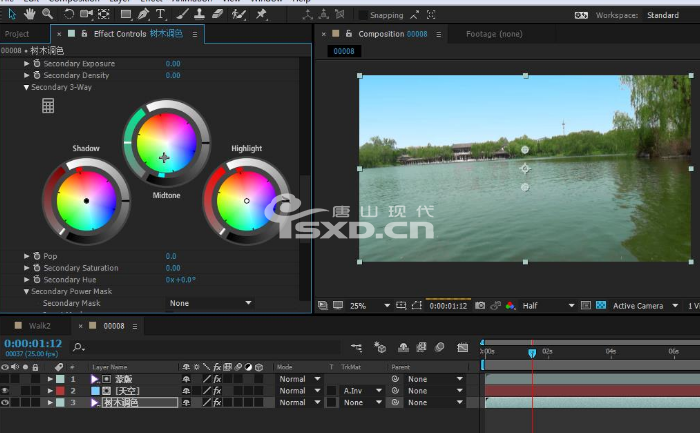The height and width of the screenshot is (433, 700).
Task: Open the Active Camera view dropdown
Action: pyautogui.click(x=645, y=306)
